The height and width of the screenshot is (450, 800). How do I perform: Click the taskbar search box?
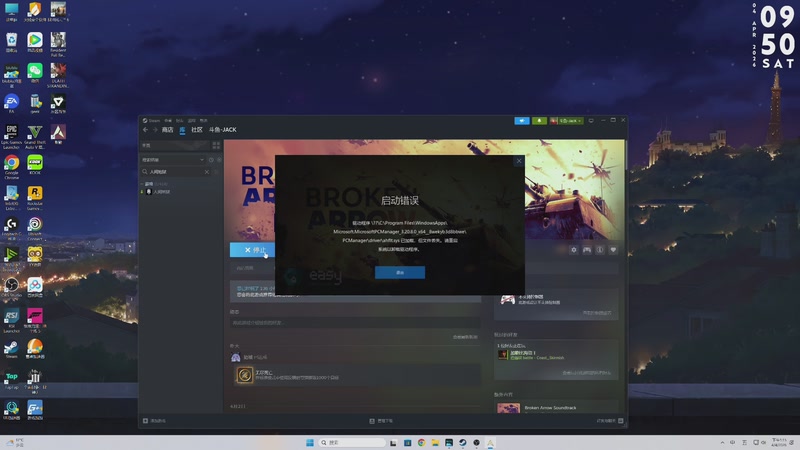pyautogui.click(x=352, y=442)
